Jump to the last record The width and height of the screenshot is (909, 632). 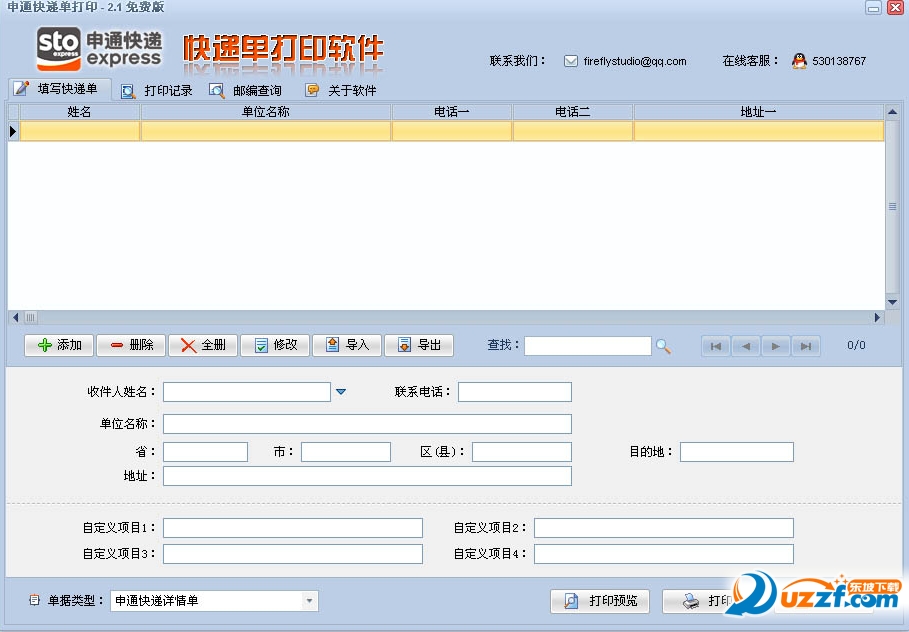click(x=806, y=346)
